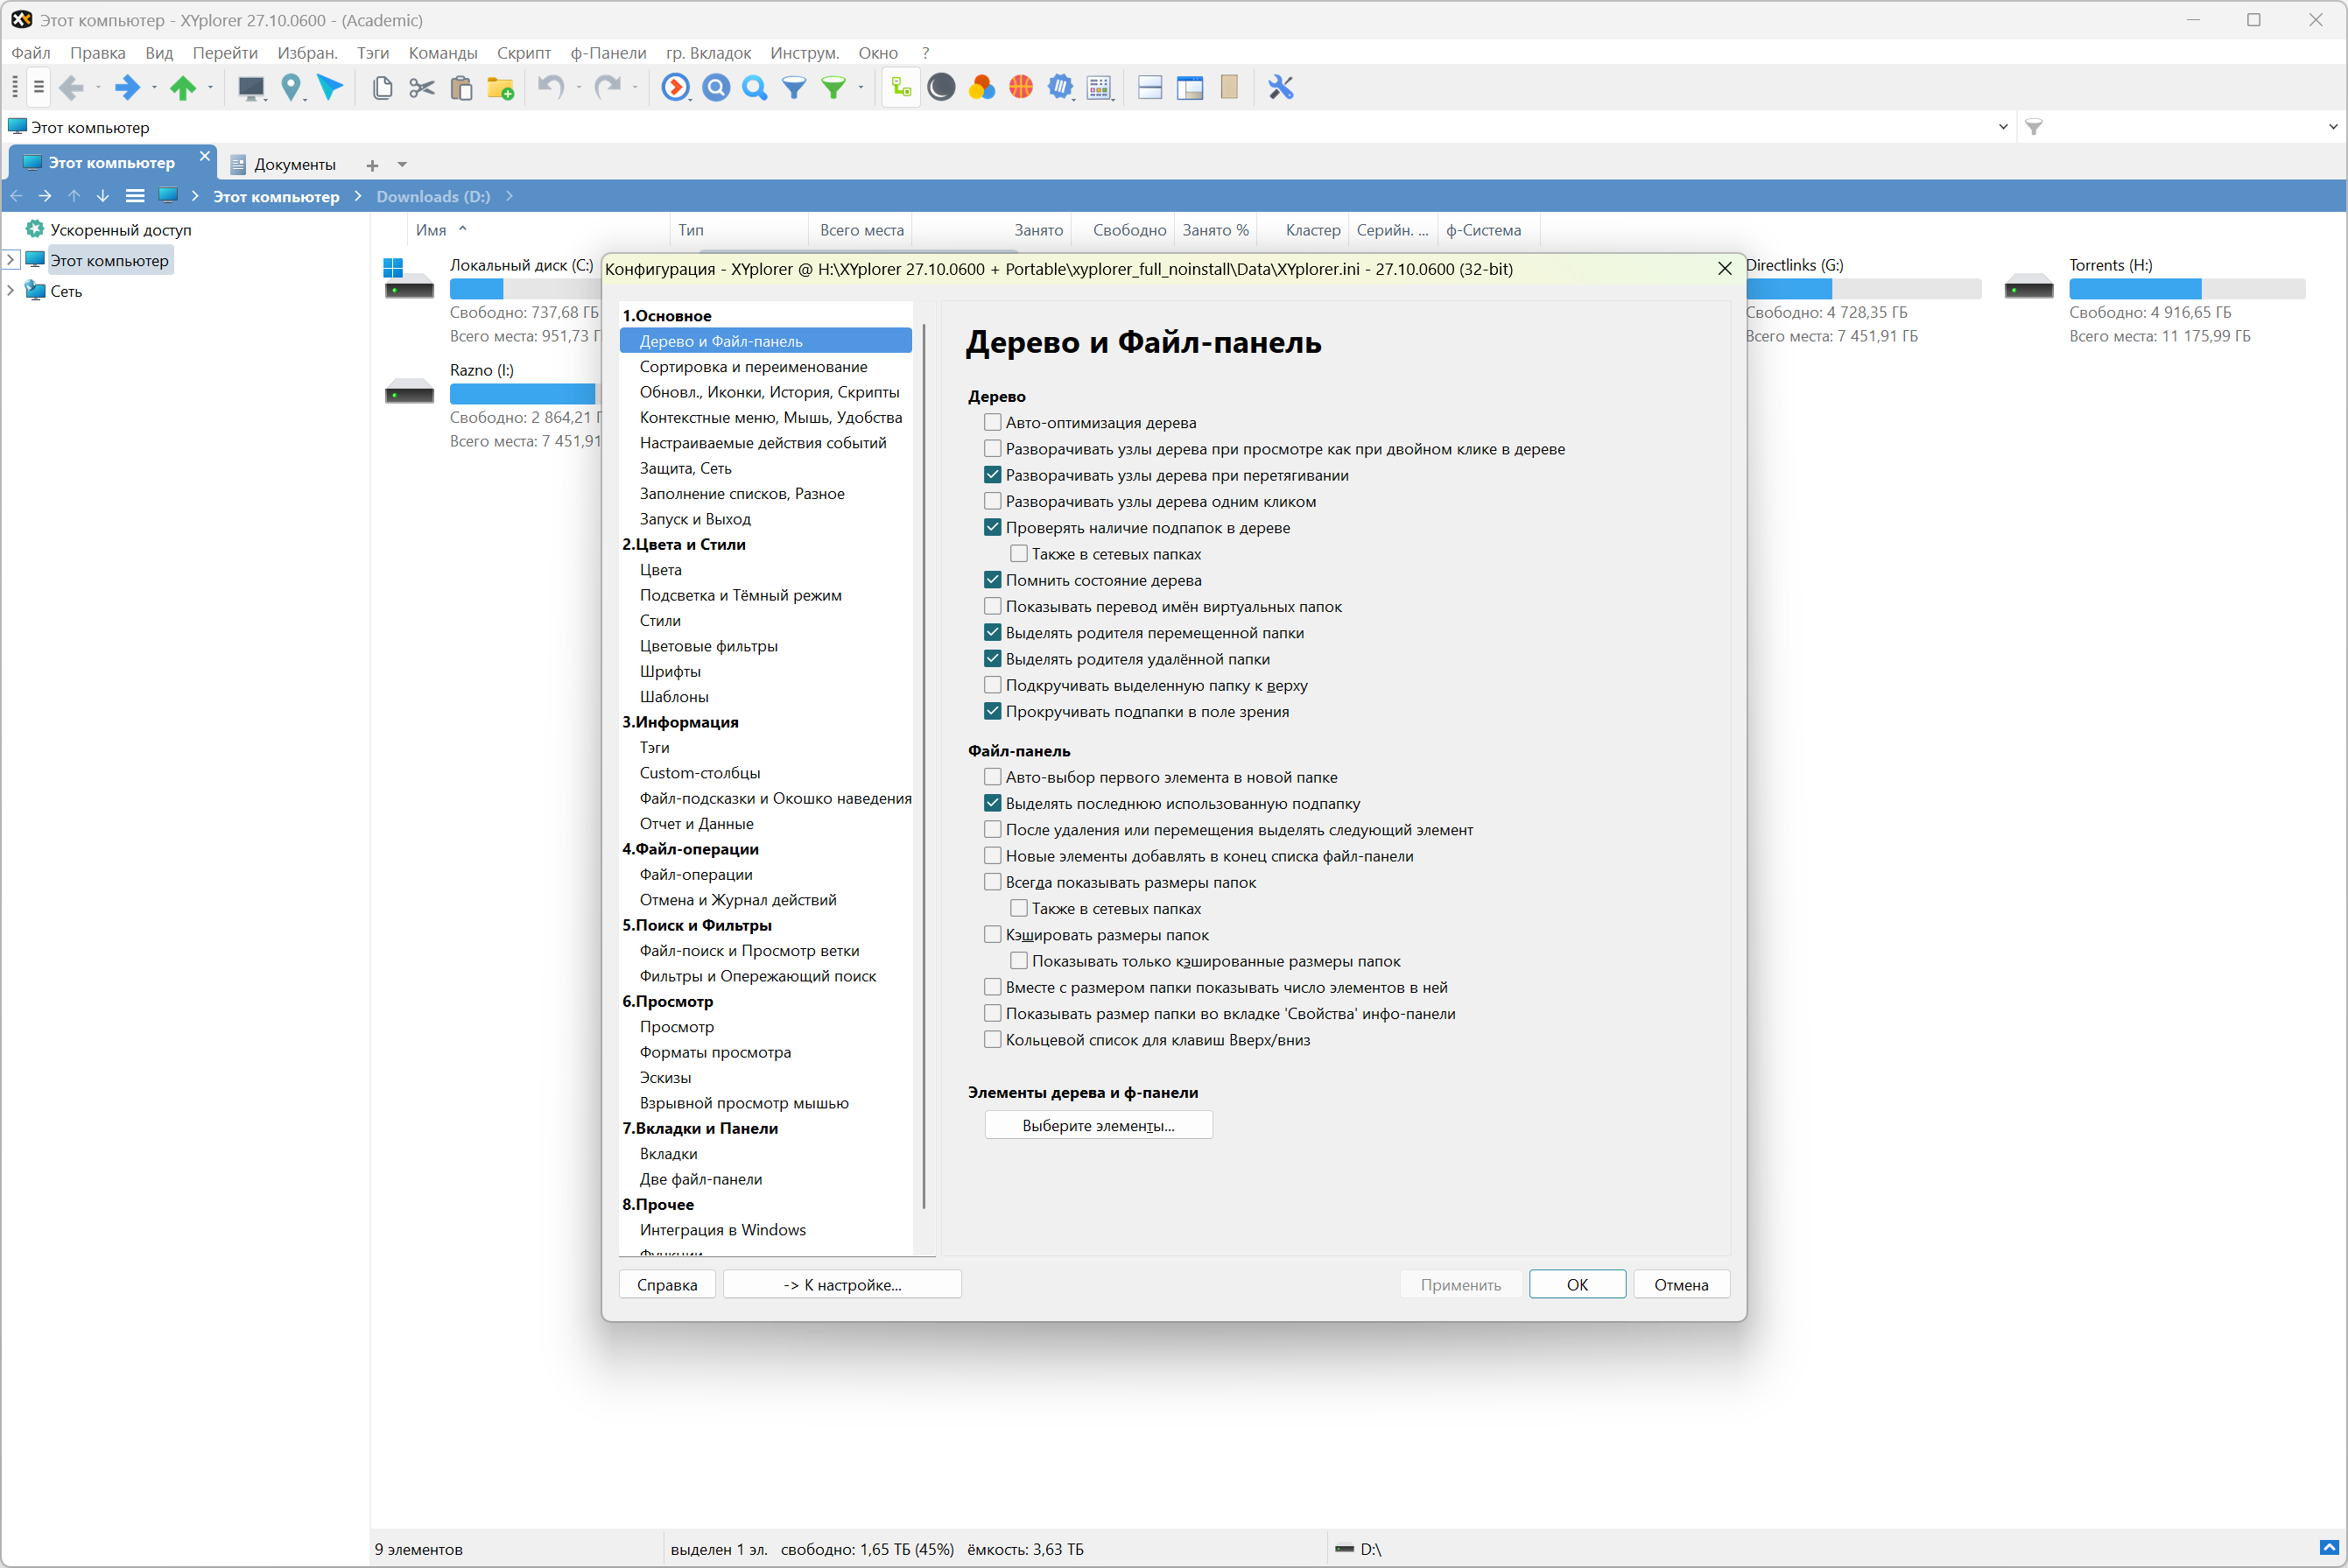Click the 'Выберите элементы...' button
This screenshot has height=1568, width=2348.
(x=1098, y=1125)
